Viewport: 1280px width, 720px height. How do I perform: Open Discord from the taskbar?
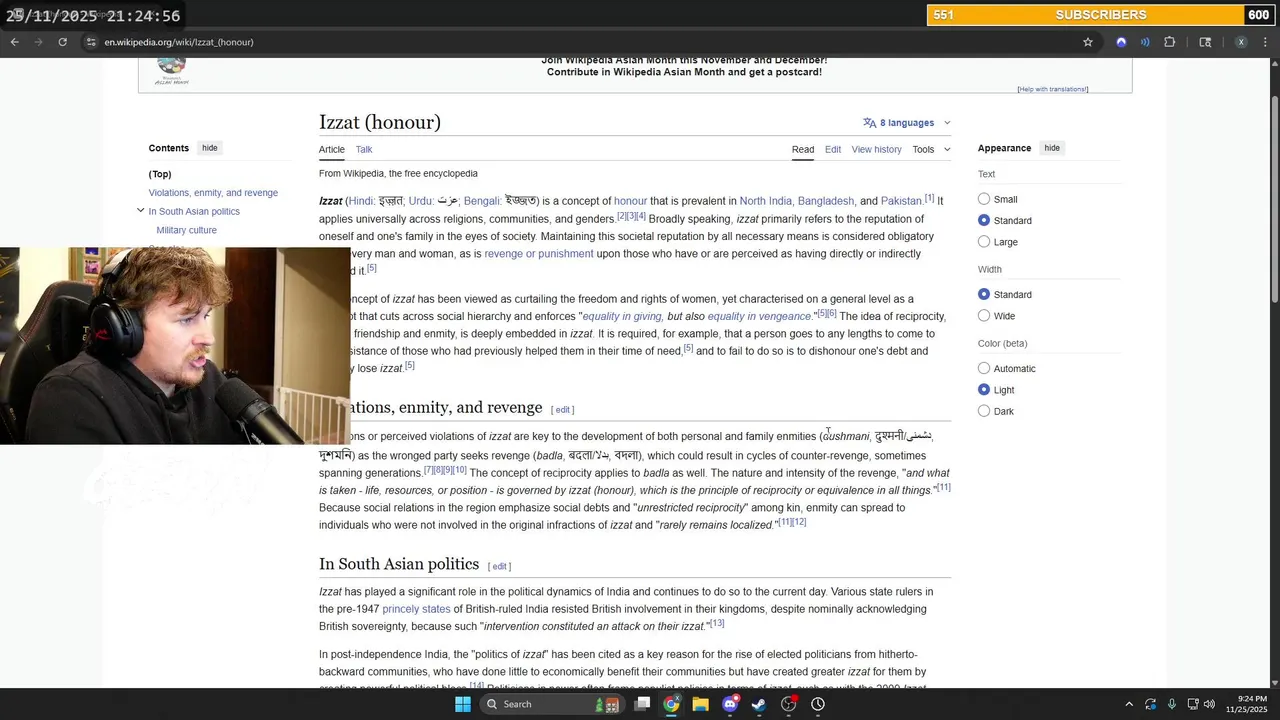click(730, 704)
